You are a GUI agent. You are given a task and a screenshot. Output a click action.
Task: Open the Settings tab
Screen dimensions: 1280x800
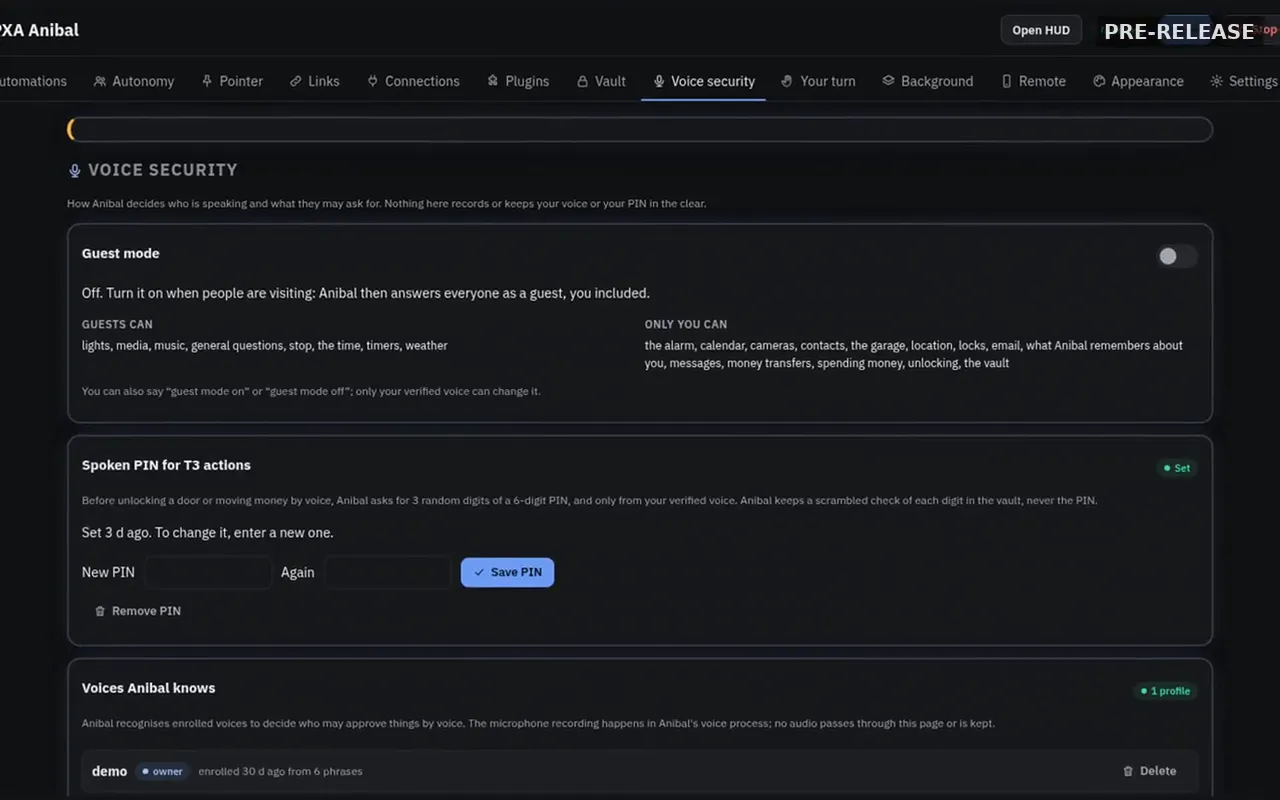[1243, 81]
